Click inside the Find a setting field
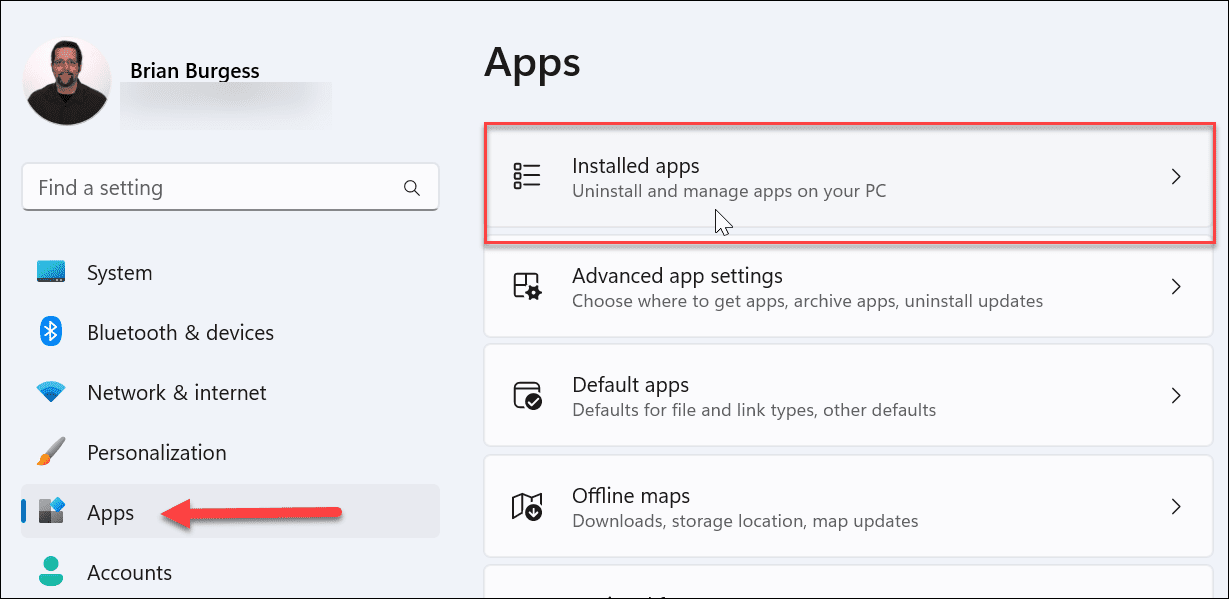Image resolution: width=1229 pixels, height=599 pixels. click(200, 187)
